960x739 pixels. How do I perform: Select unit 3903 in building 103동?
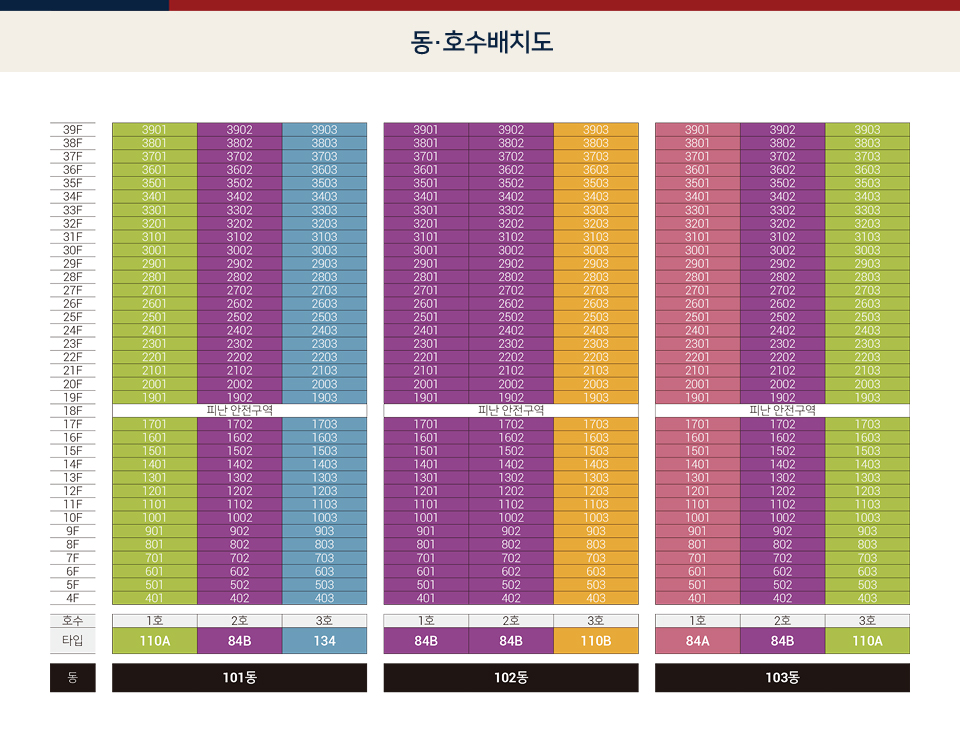(x=868, y=129)
